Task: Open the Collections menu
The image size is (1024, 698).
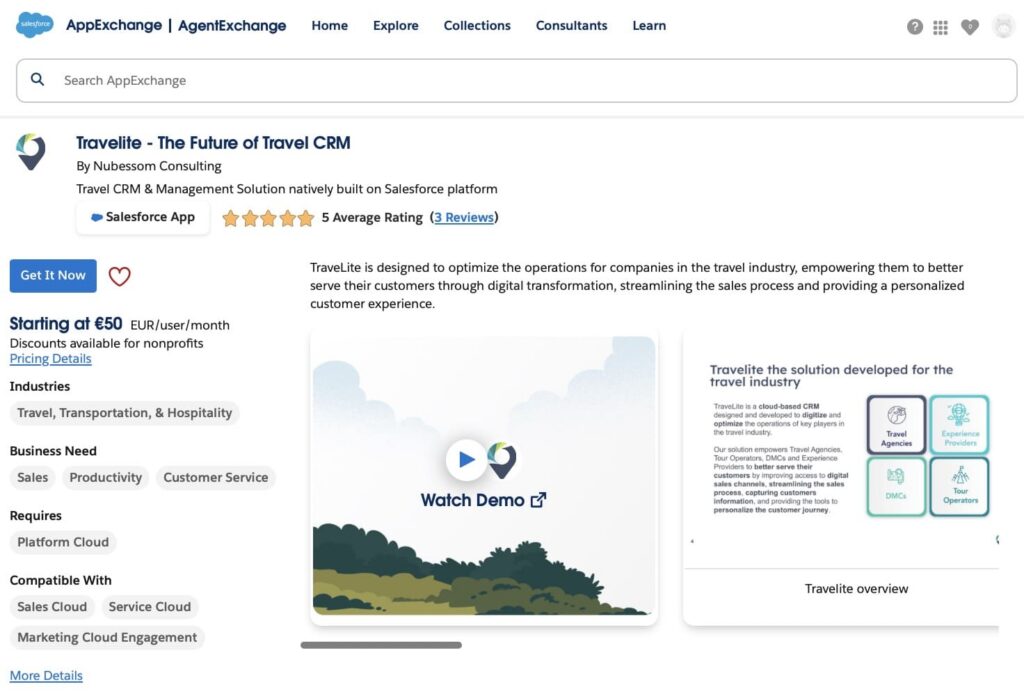Action: [x=477, y=25]
